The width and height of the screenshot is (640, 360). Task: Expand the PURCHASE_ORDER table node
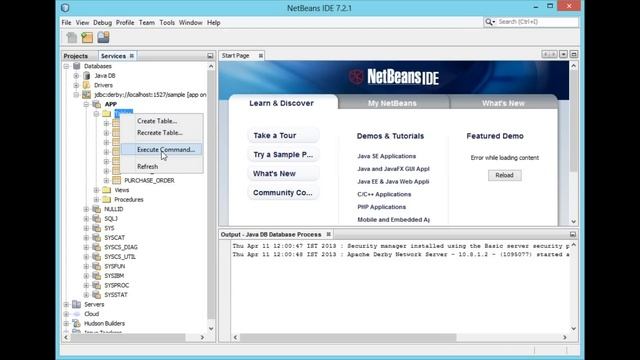pos(107,180)
